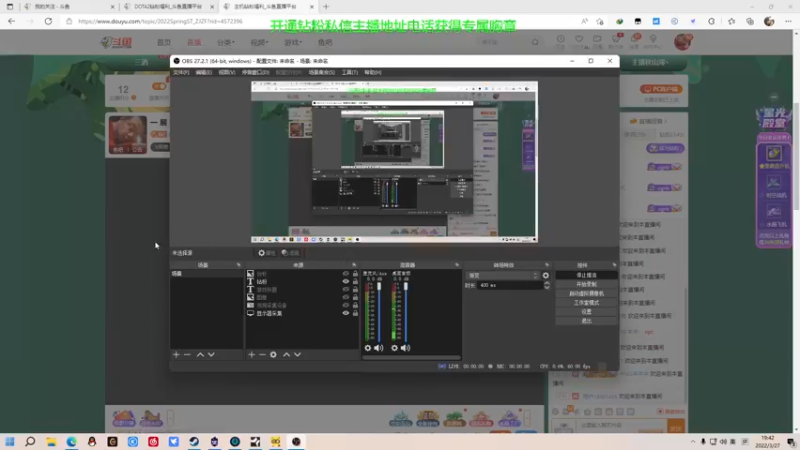The height and width of the screenshot is (450, 800).
Task: Click the browser refresh icon
Action: 48,21
